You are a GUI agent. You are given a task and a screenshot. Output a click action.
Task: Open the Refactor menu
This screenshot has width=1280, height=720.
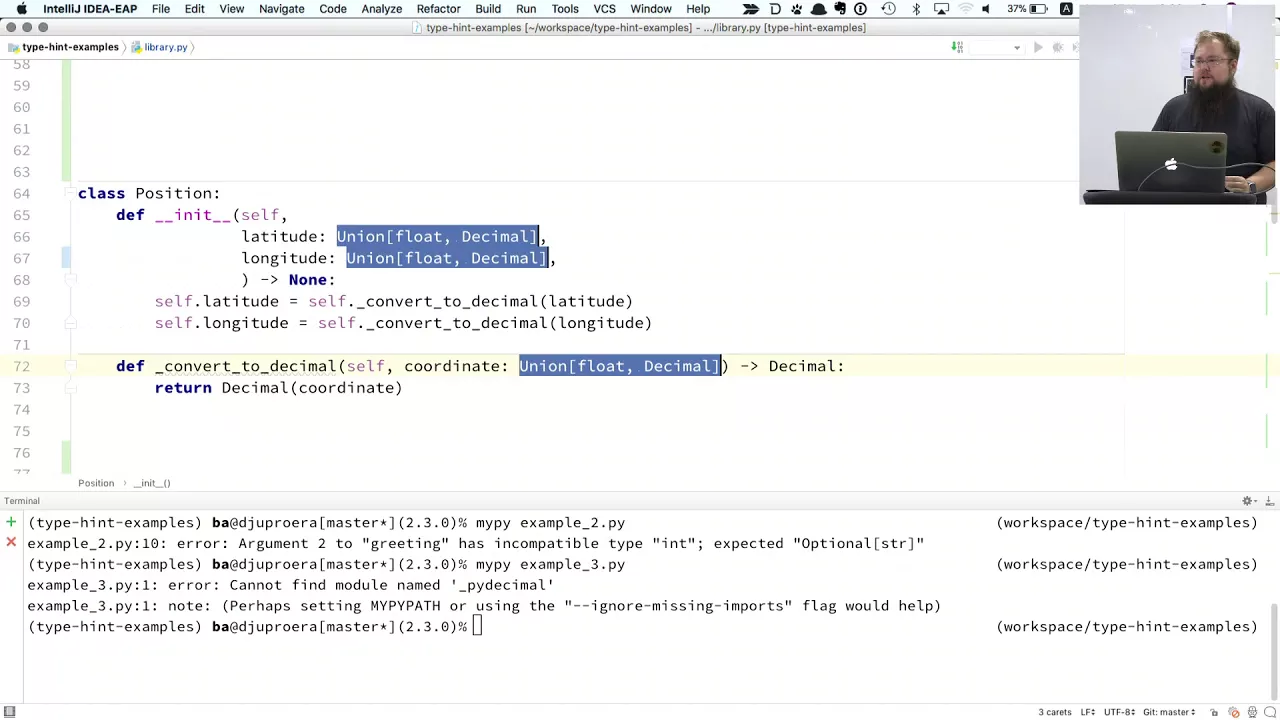[x=438, y=9]
